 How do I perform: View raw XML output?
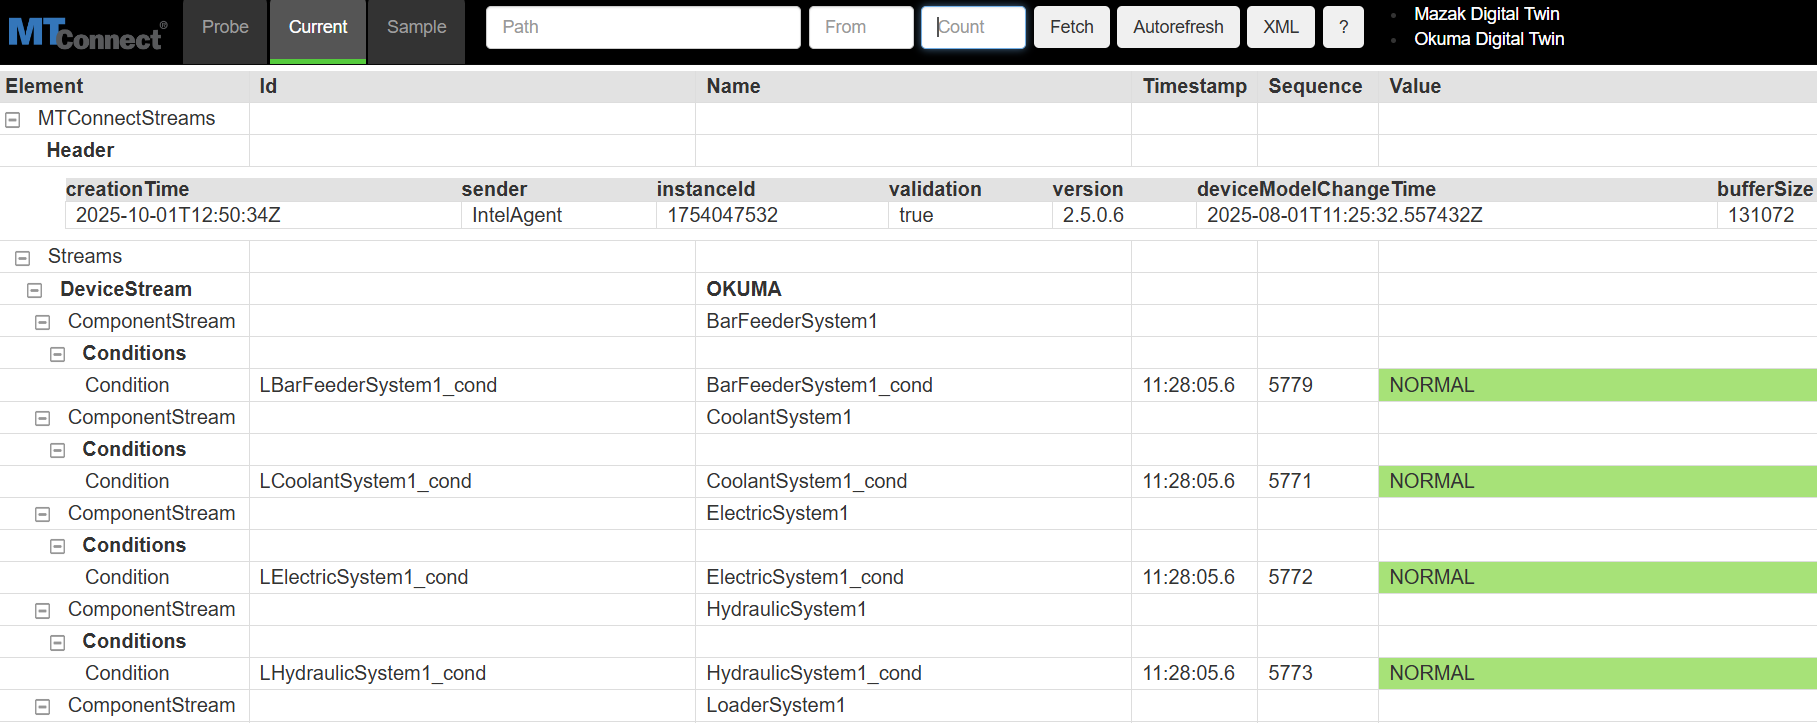pyautogui.click(x=1280, y=28)
